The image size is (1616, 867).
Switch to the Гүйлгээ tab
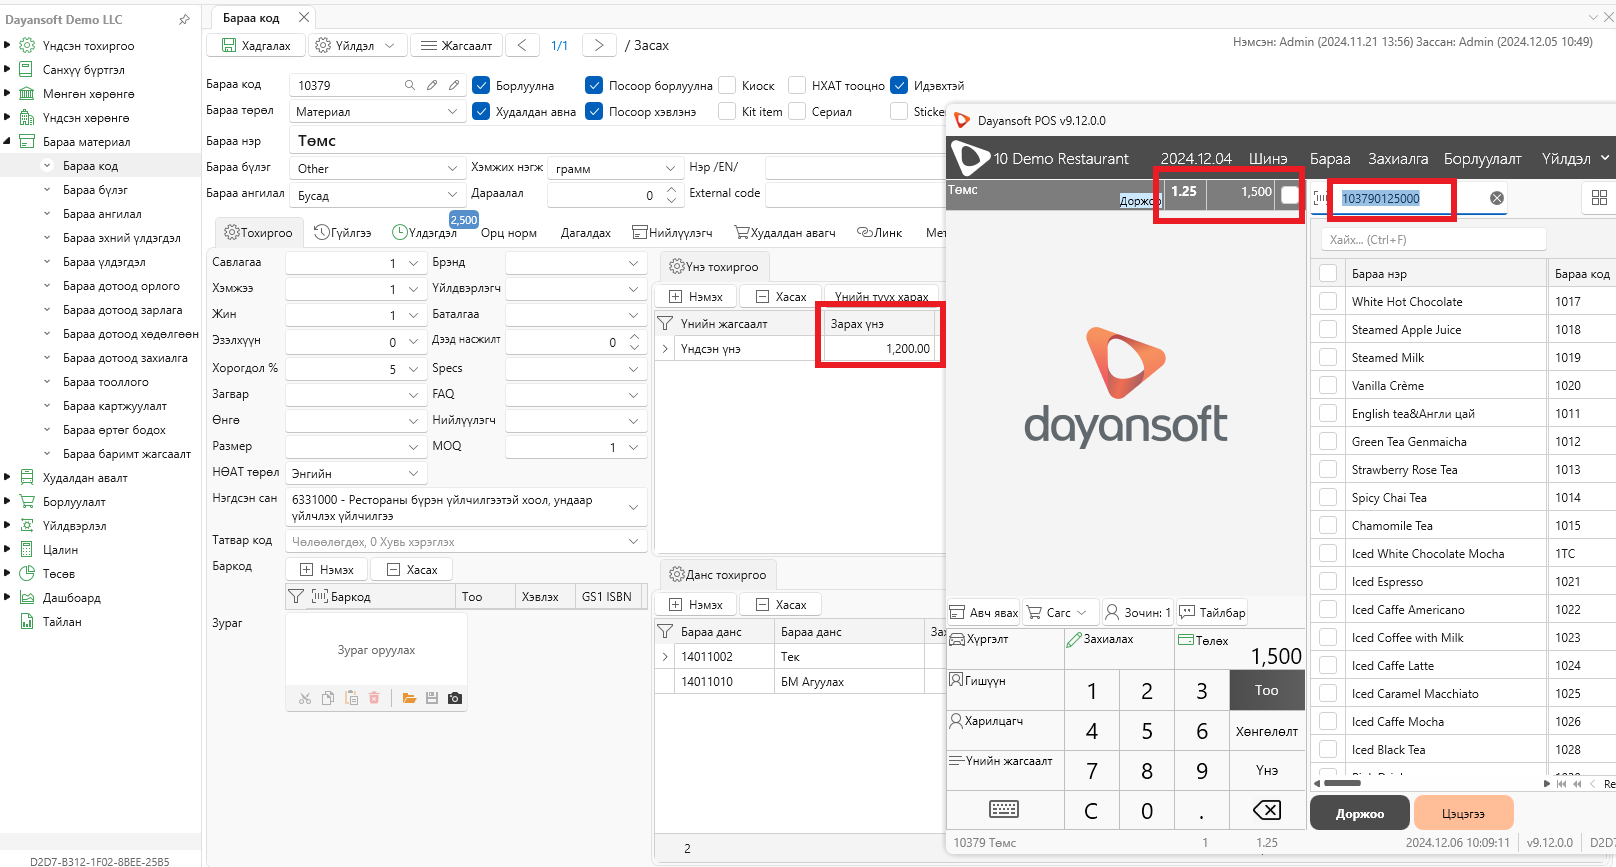[343, 232]
